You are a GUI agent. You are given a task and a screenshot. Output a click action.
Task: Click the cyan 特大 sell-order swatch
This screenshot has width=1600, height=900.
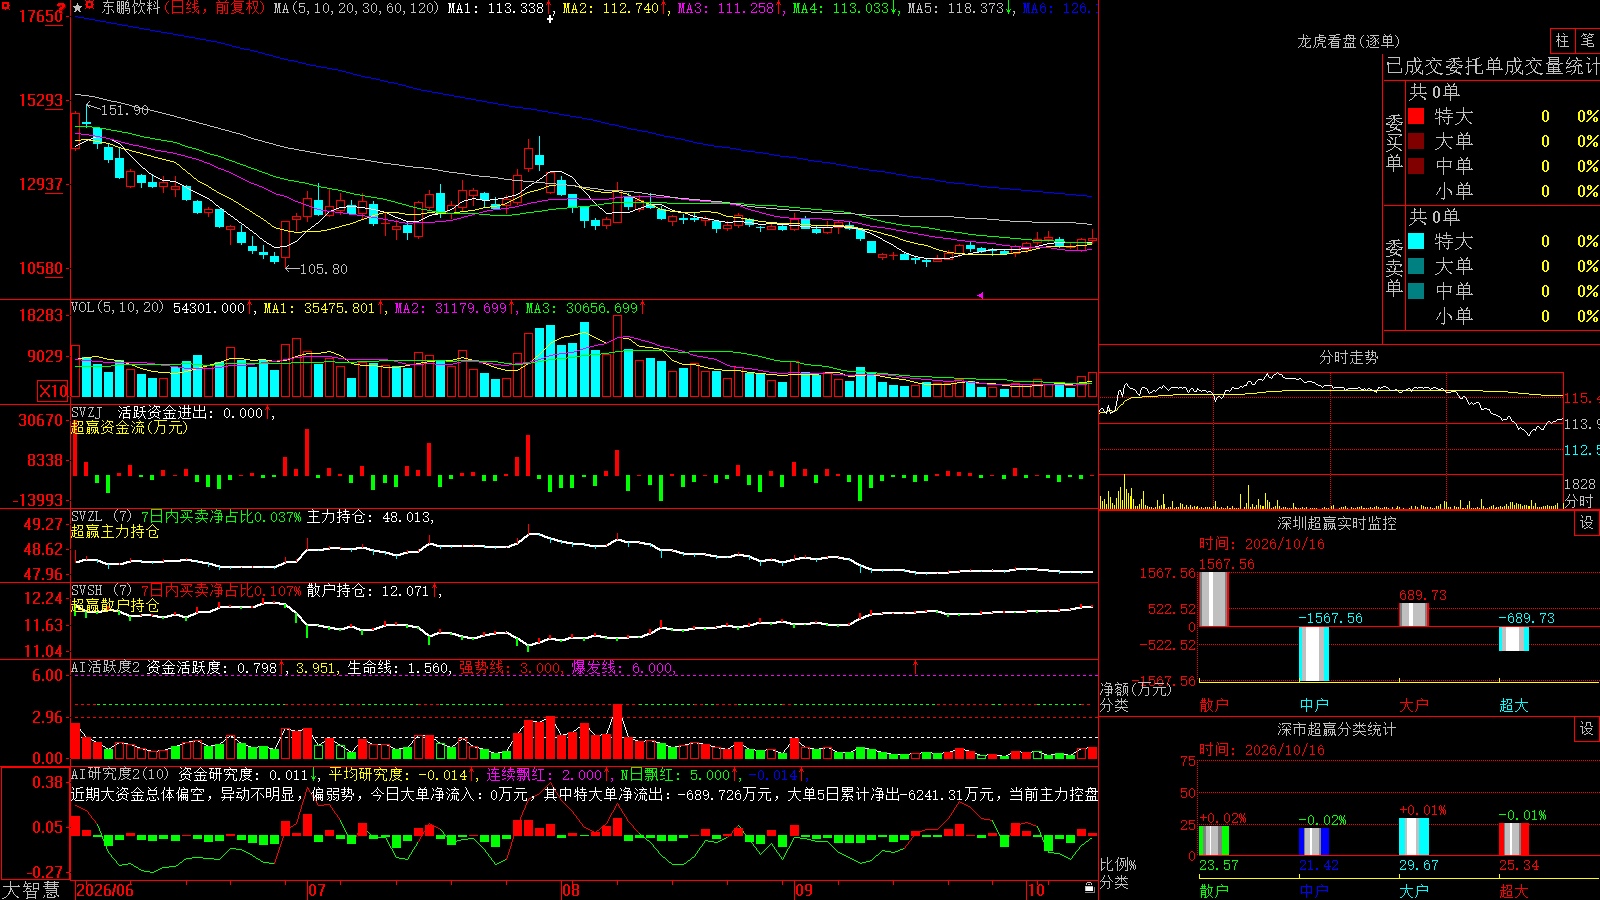pos(1416,241)
